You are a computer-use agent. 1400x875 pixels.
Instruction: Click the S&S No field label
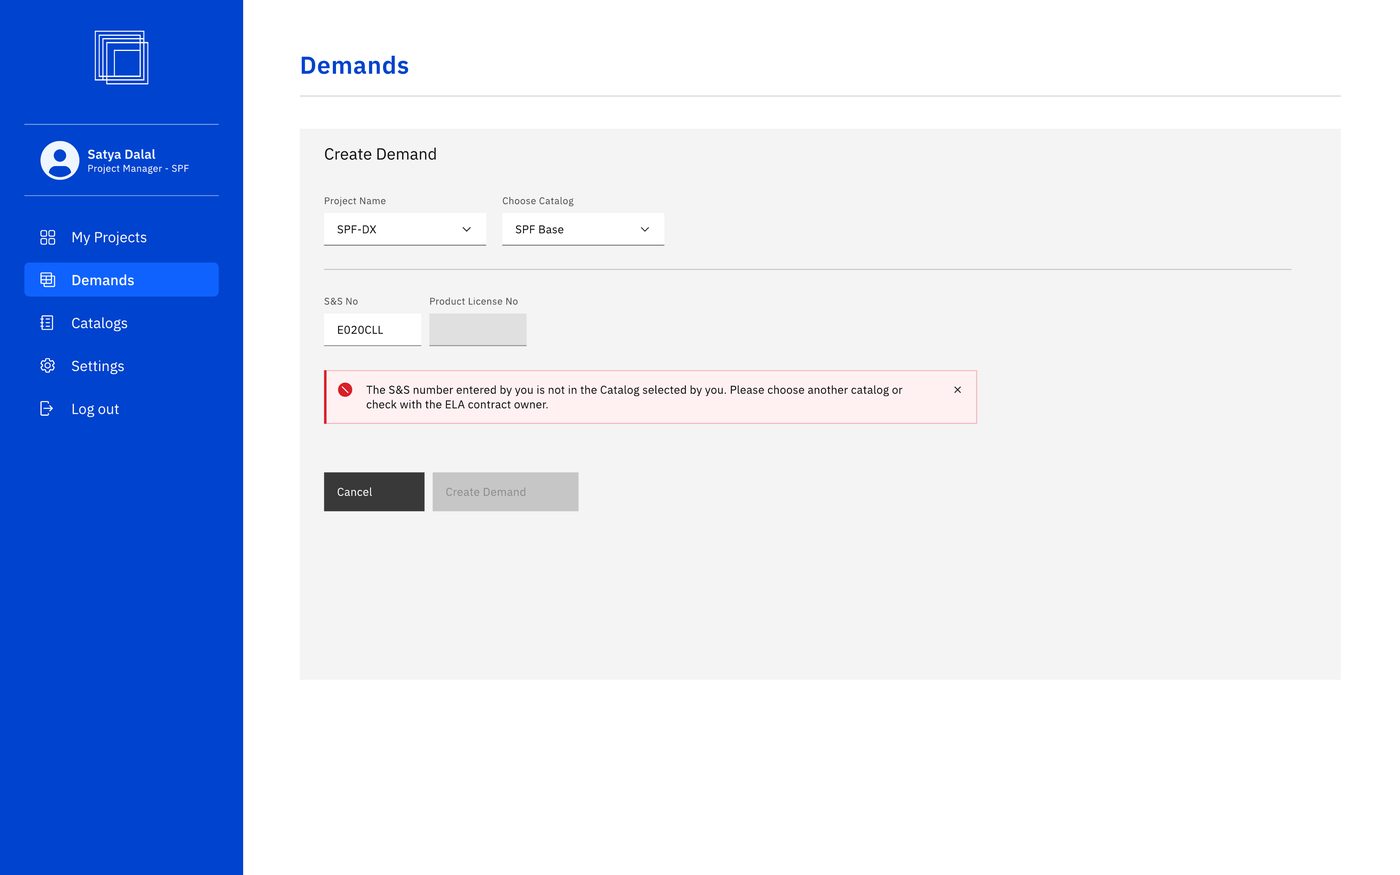[341, 301]
